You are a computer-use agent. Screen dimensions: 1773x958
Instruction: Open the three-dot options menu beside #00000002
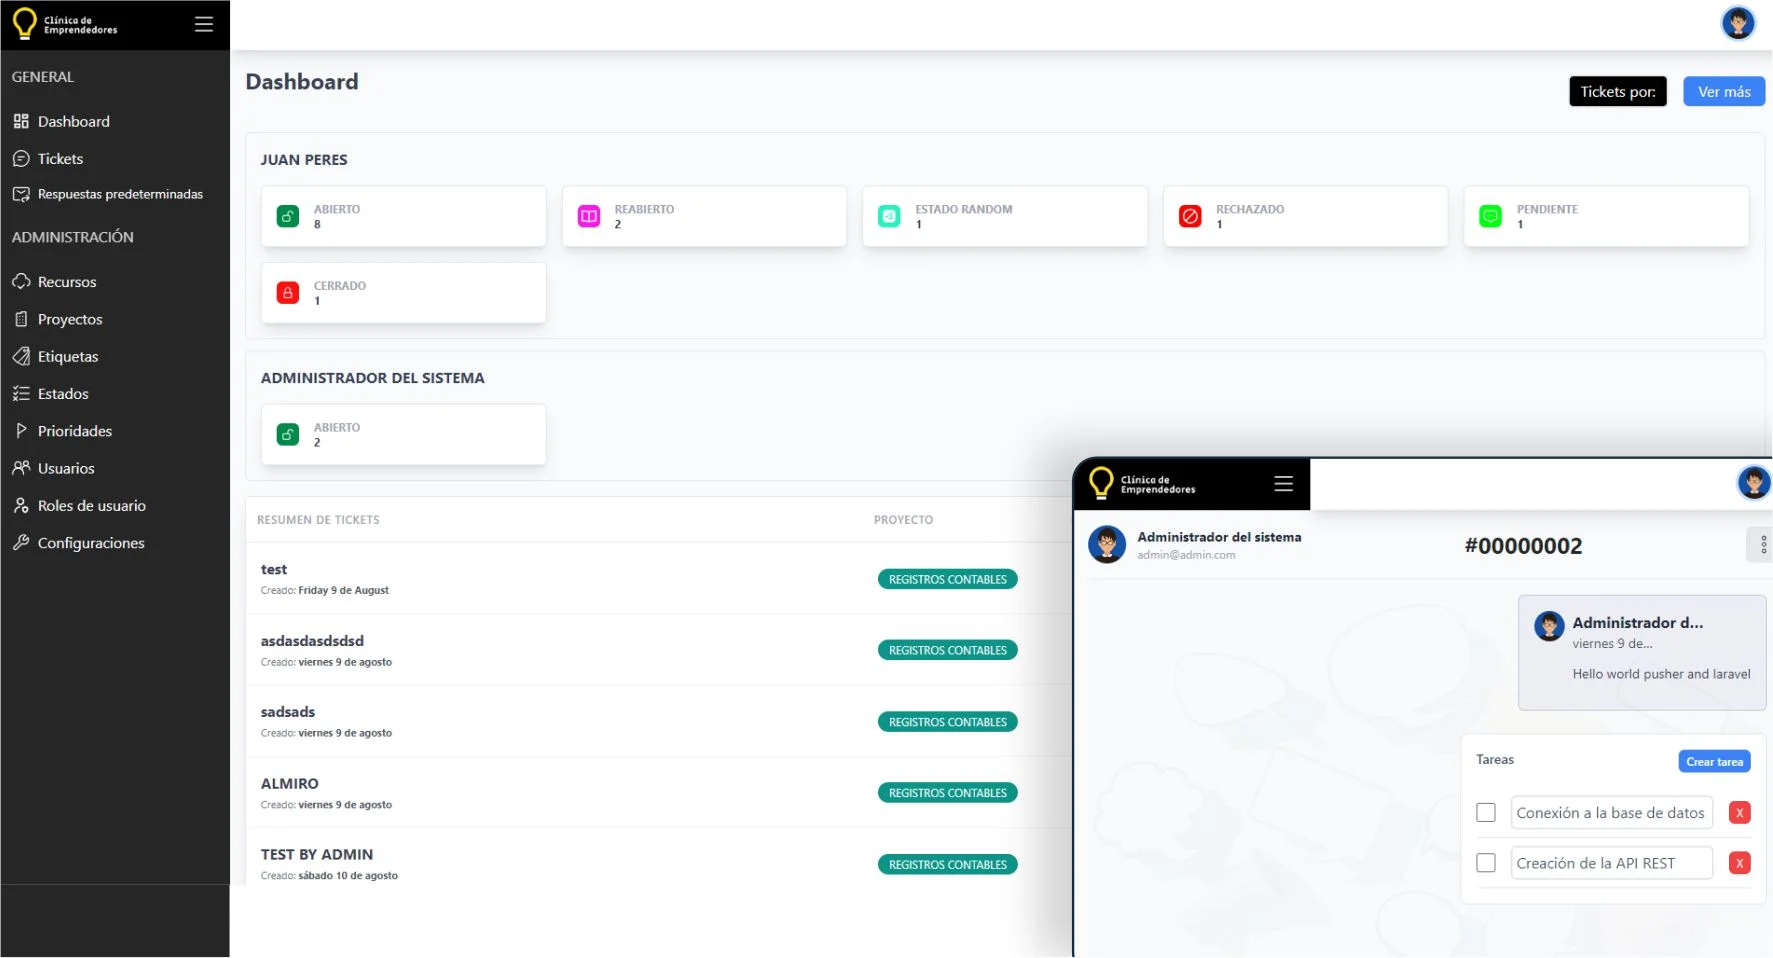pos(1763,545)
